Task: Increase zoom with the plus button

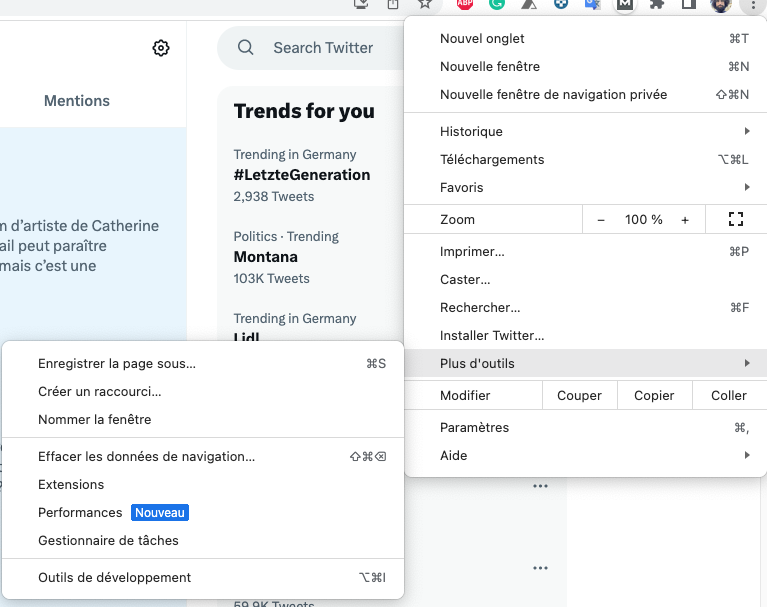Action: 685,220
